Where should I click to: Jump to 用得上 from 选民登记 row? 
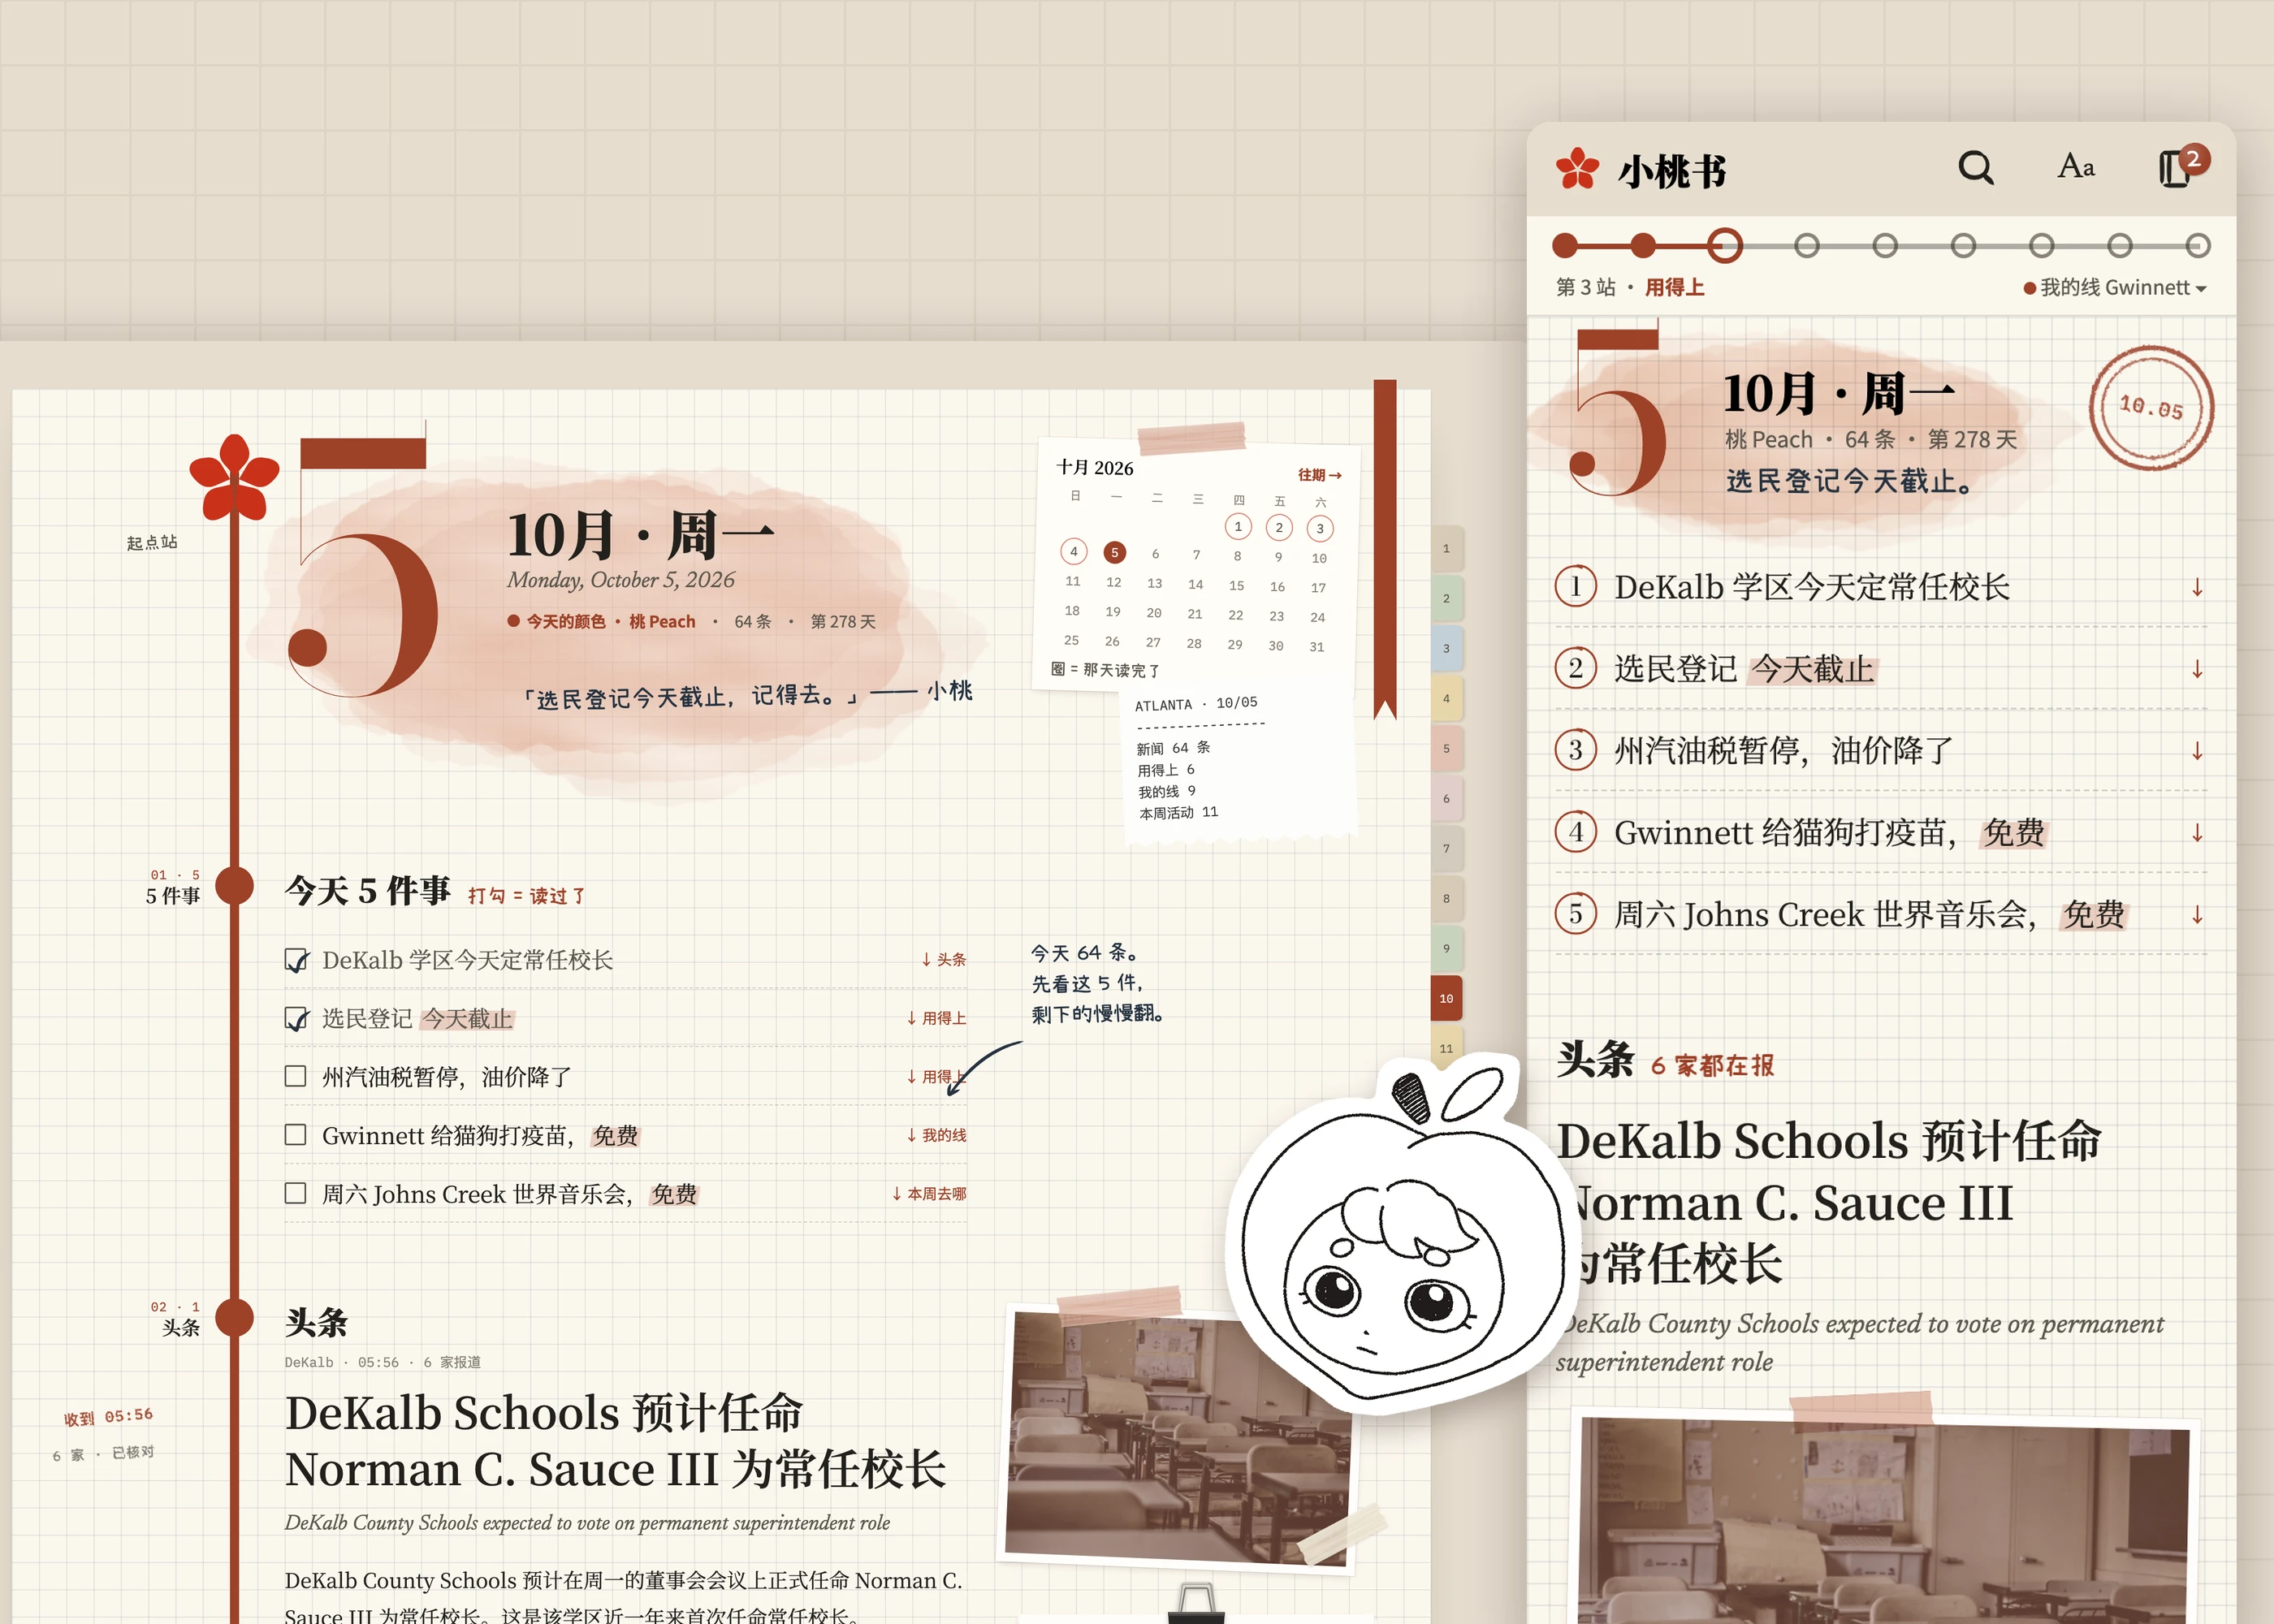click(936, 1018)
